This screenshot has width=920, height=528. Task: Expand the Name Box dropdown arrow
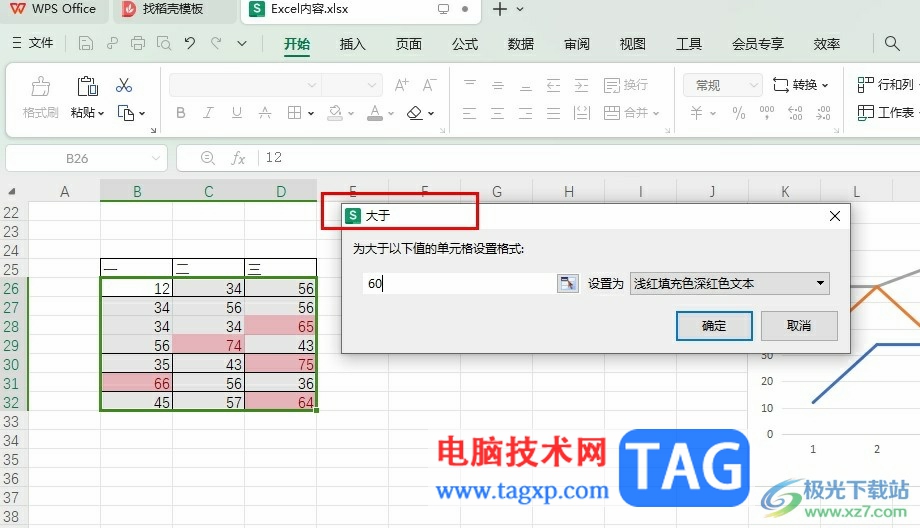pyautogui.click(x=155, y=158)
